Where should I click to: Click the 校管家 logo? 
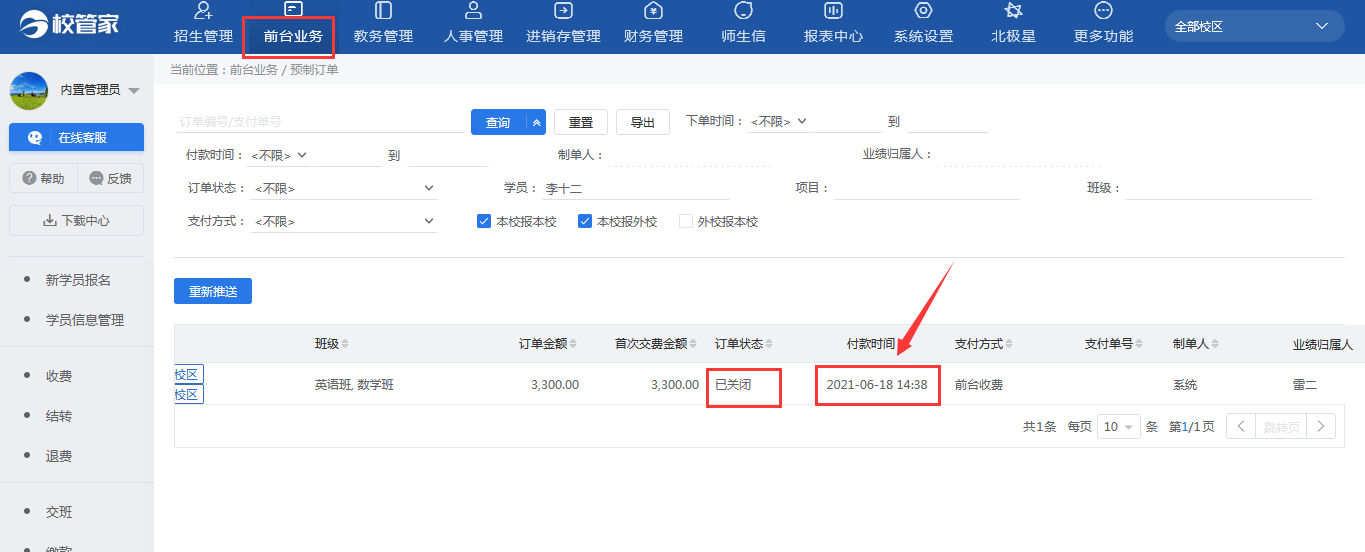(69, 23)
